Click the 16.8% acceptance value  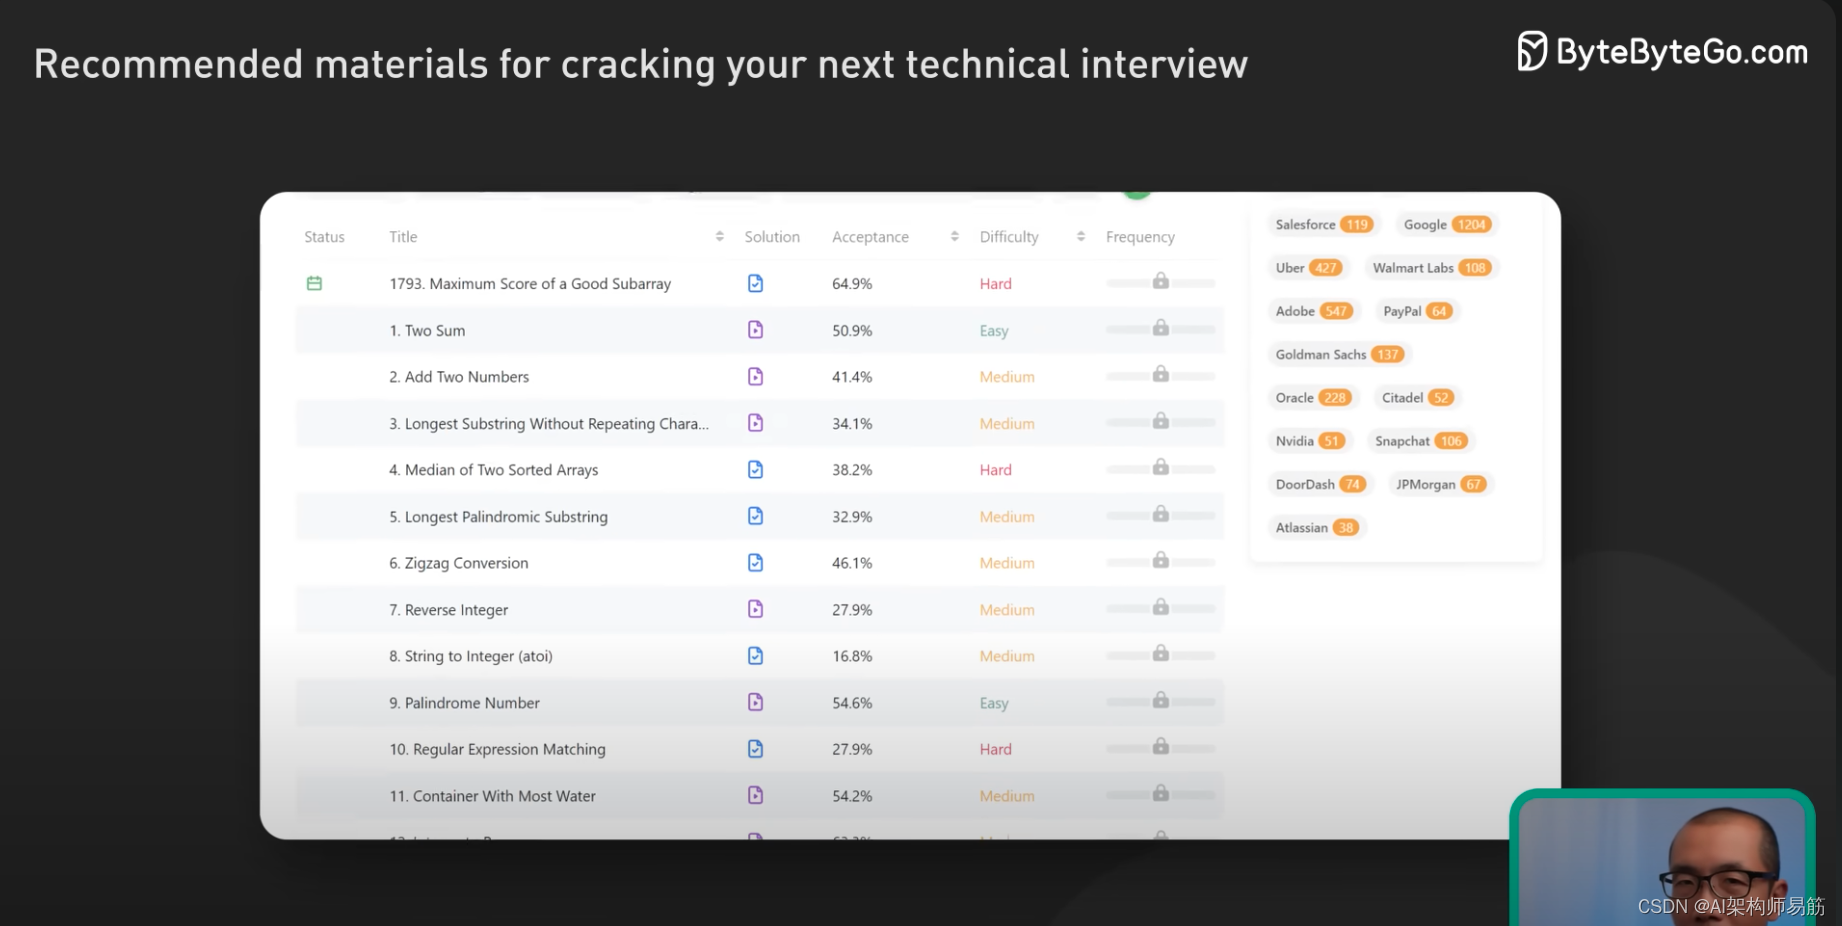click(852, 656)
